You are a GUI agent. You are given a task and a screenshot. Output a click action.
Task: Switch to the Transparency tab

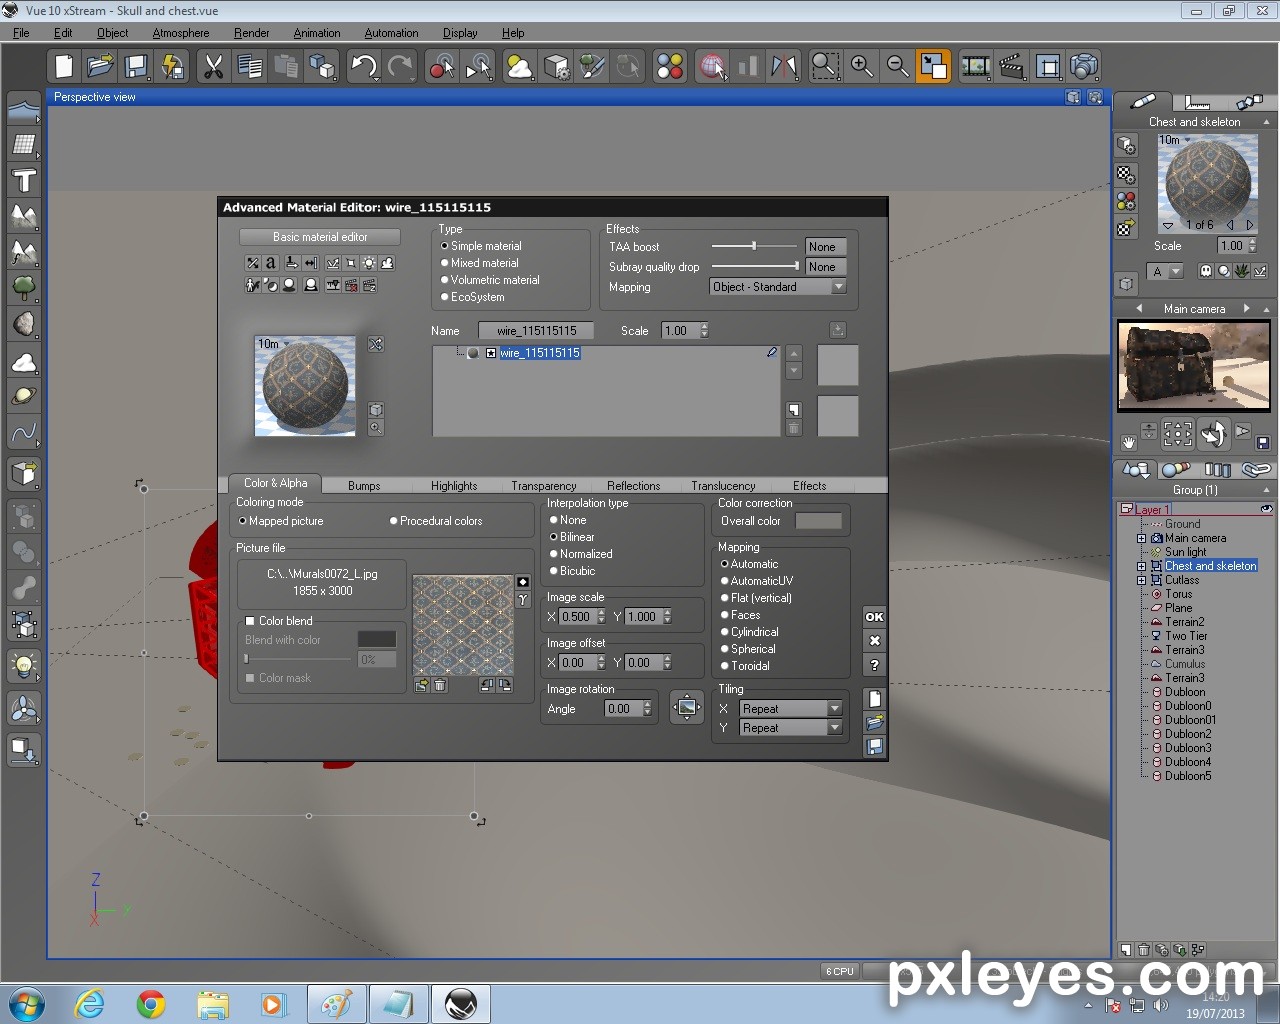[543, 486]
